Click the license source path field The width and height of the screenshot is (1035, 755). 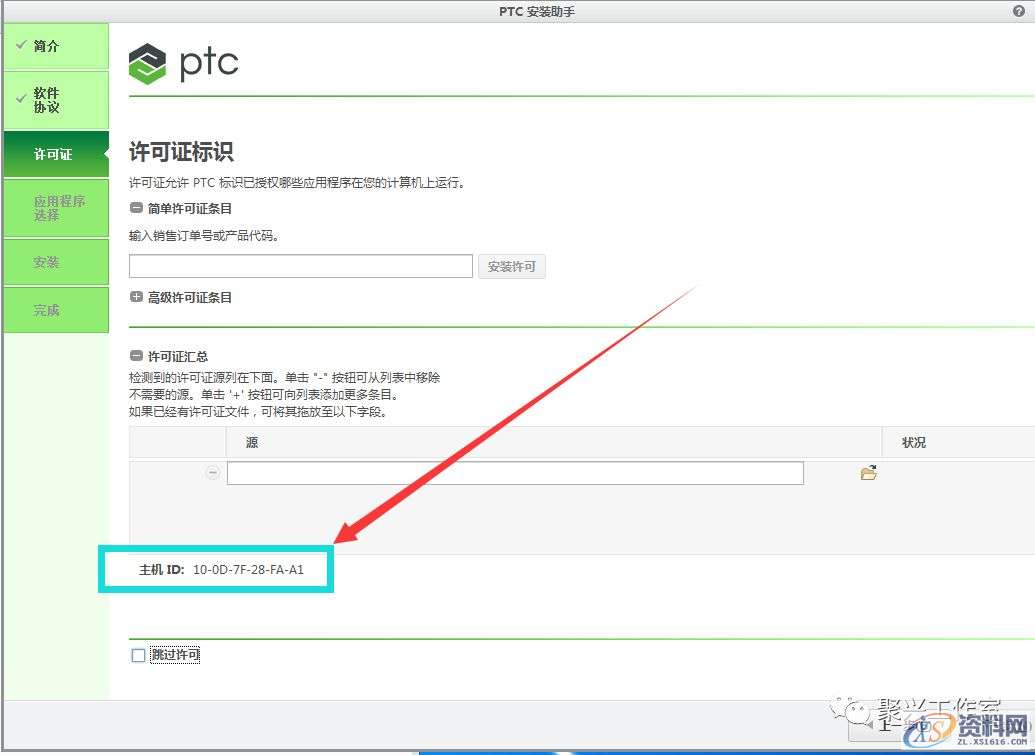tap(515, 473)
